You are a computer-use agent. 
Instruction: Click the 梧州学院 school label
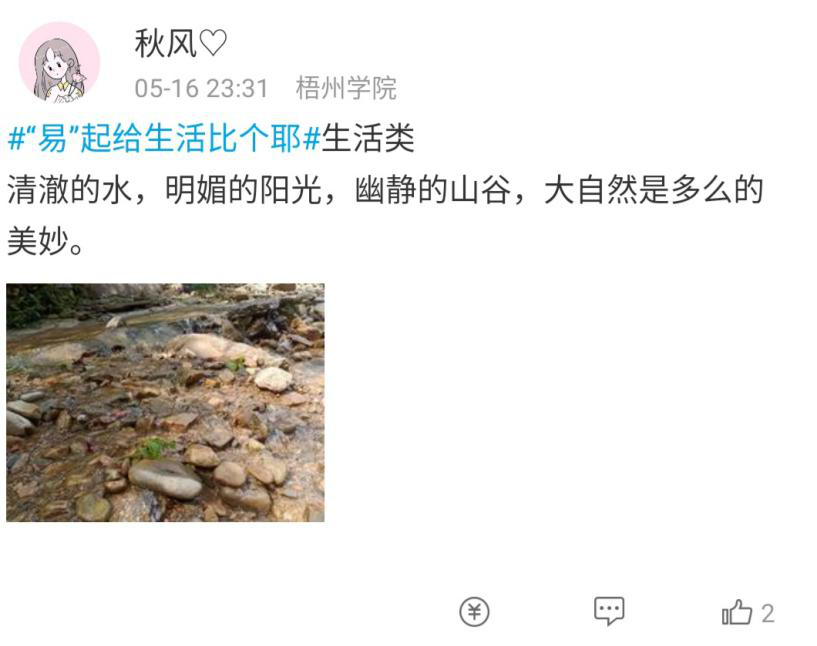pyautogui.click(x=346, y=88)
